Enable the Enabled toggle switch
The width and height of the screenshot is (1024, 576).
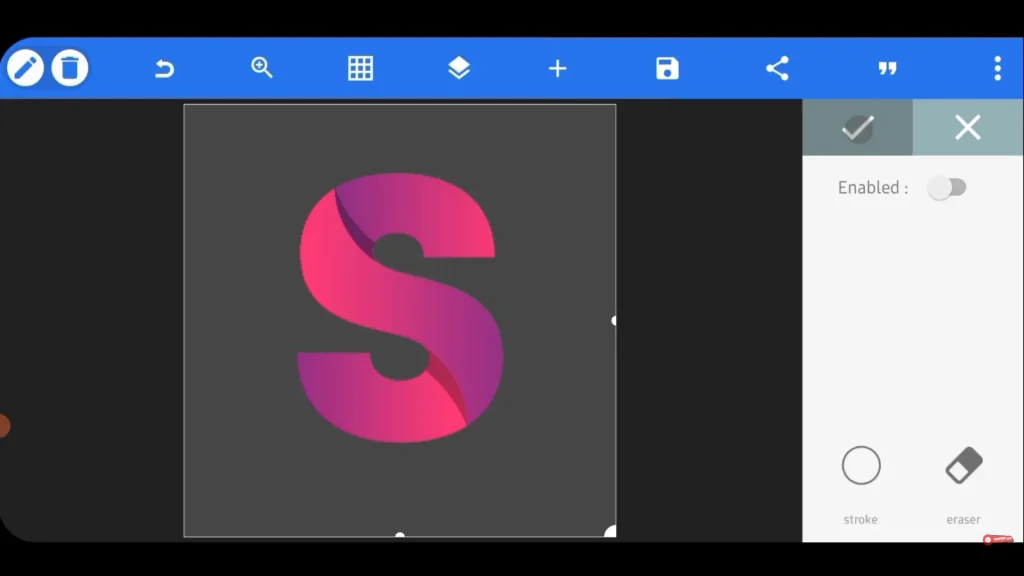click(947, 187)
